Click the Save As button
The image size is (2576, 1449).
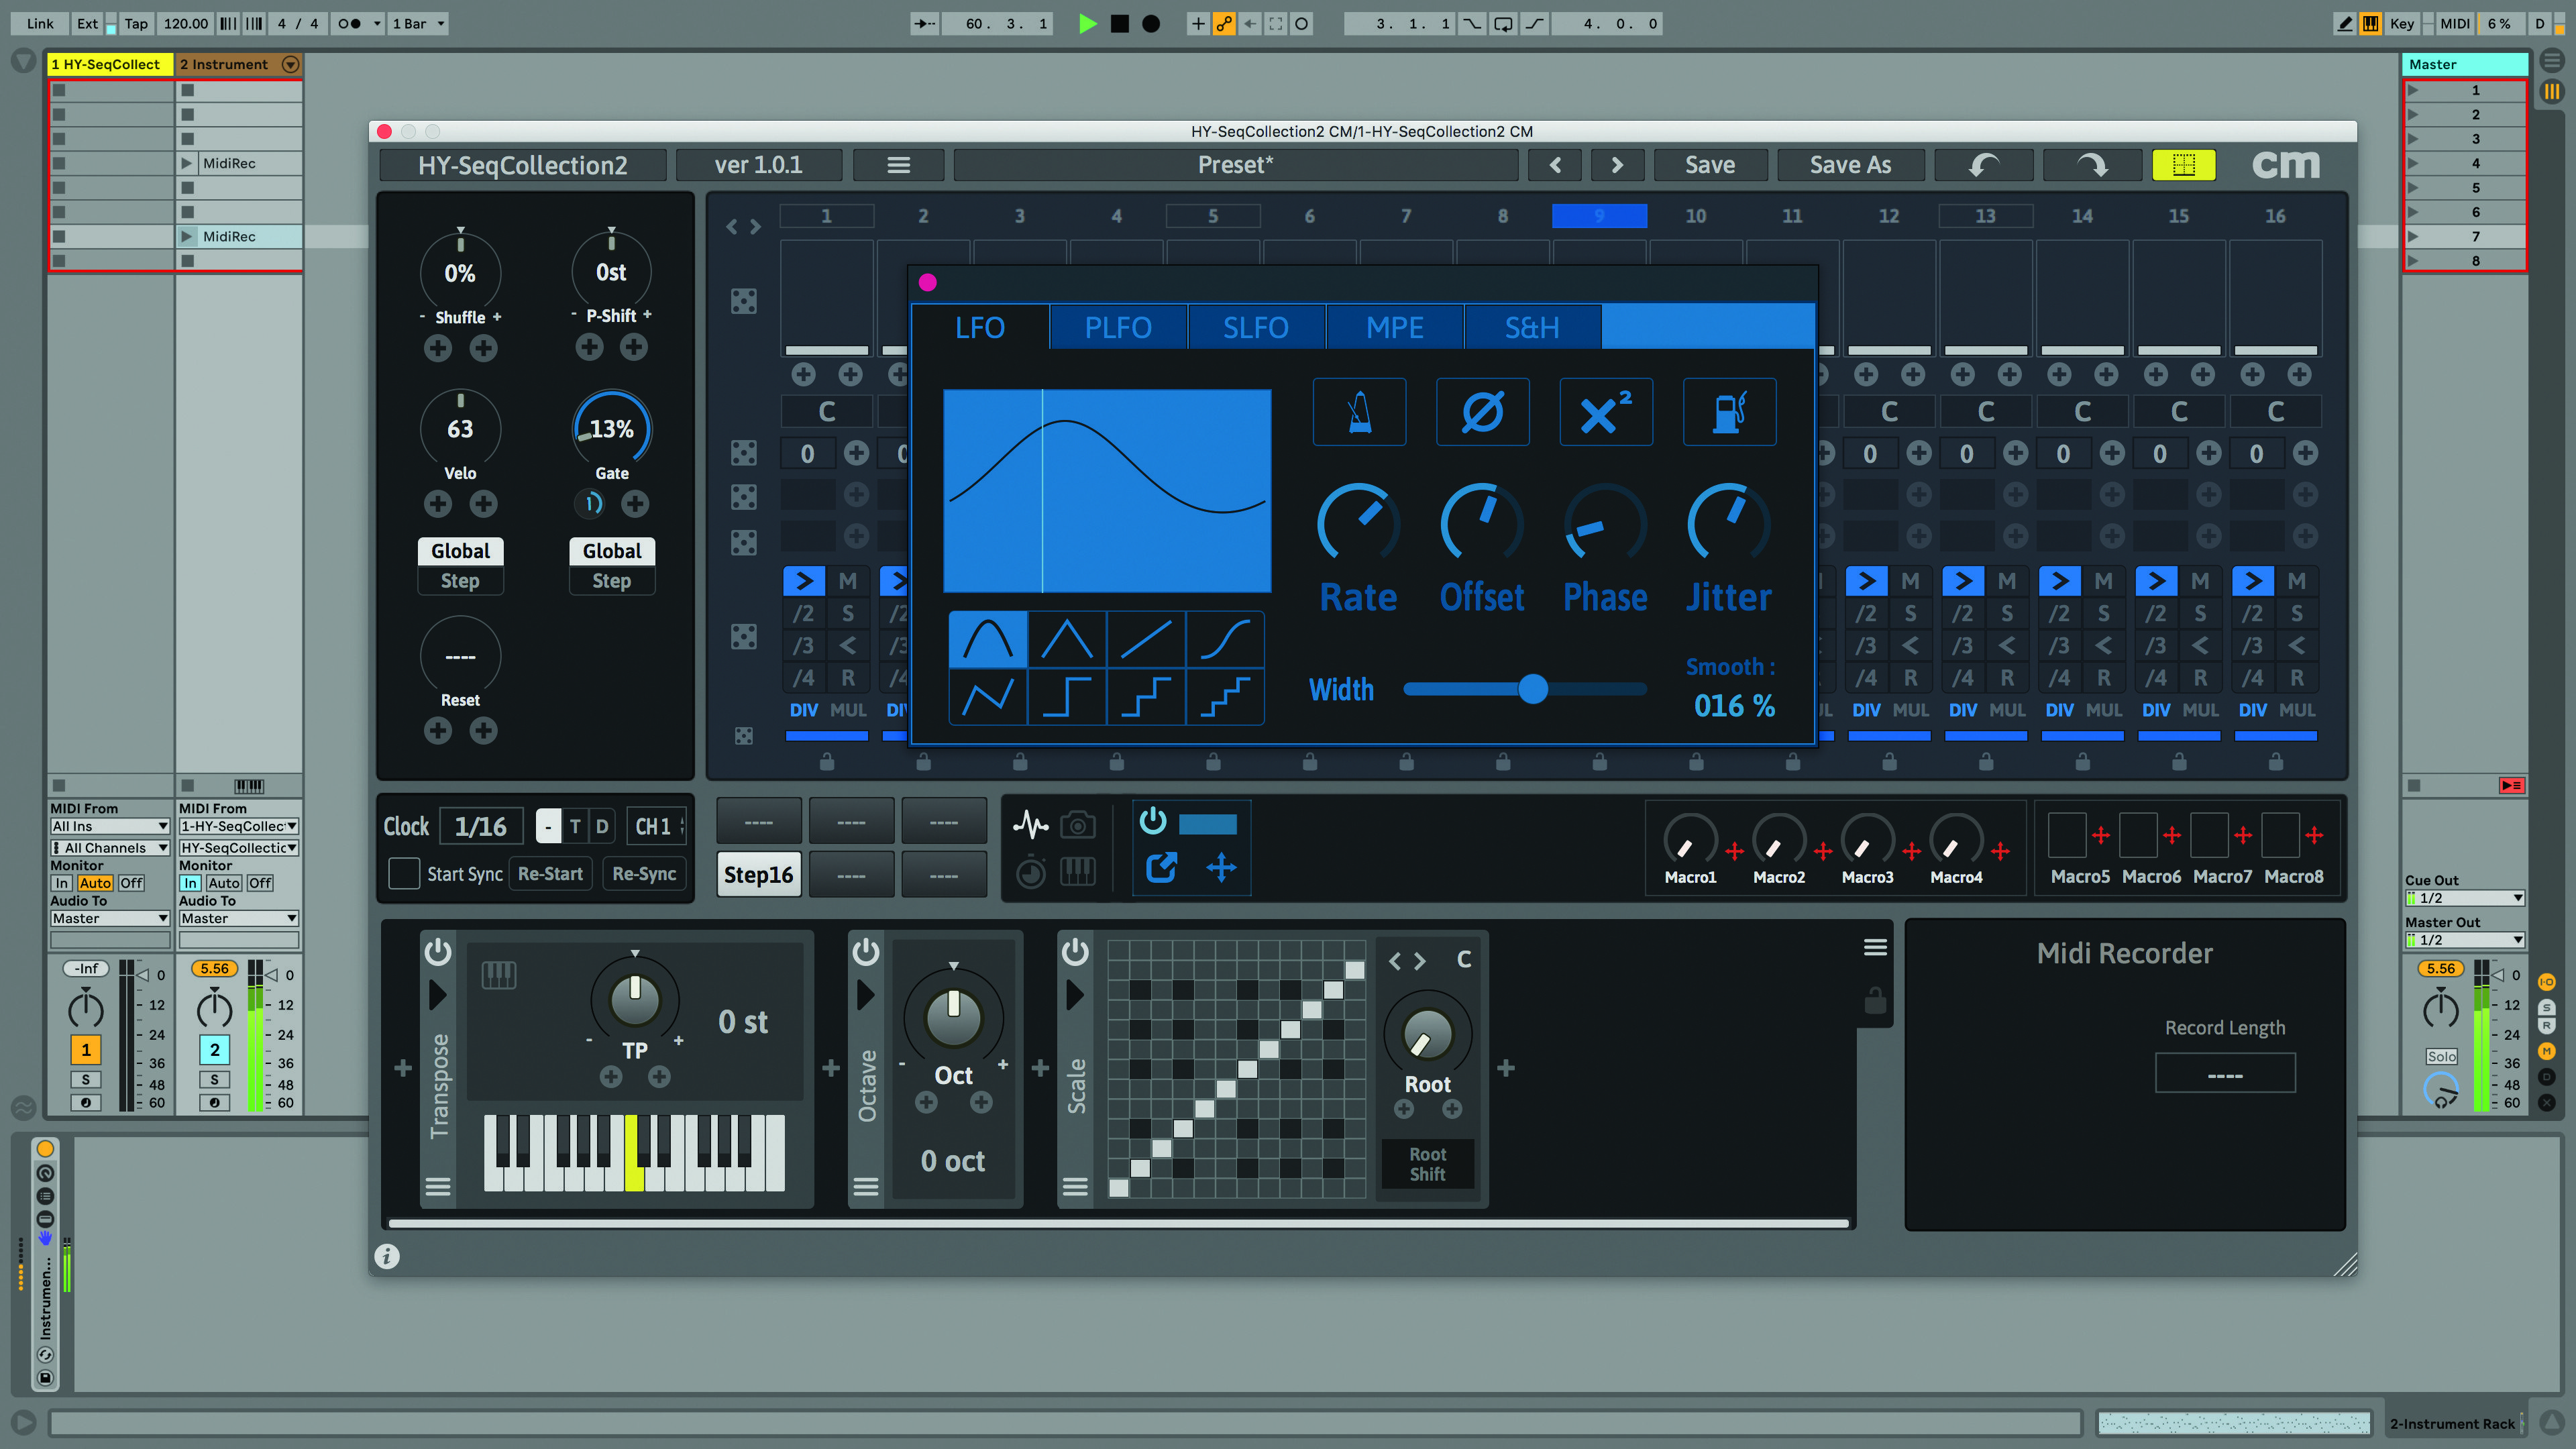[x=1850, y=165]
